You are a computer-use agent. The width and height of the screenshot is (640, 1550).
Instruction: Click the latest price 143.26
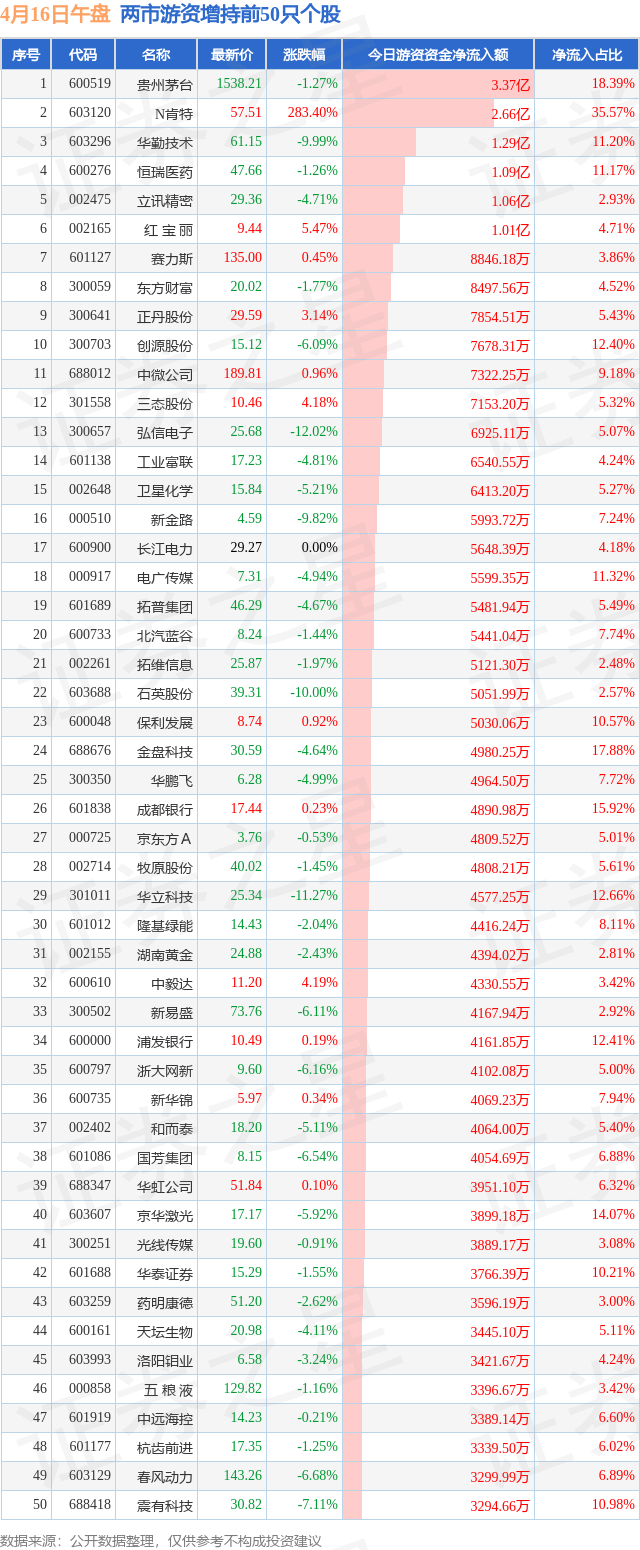[242, 1476]
